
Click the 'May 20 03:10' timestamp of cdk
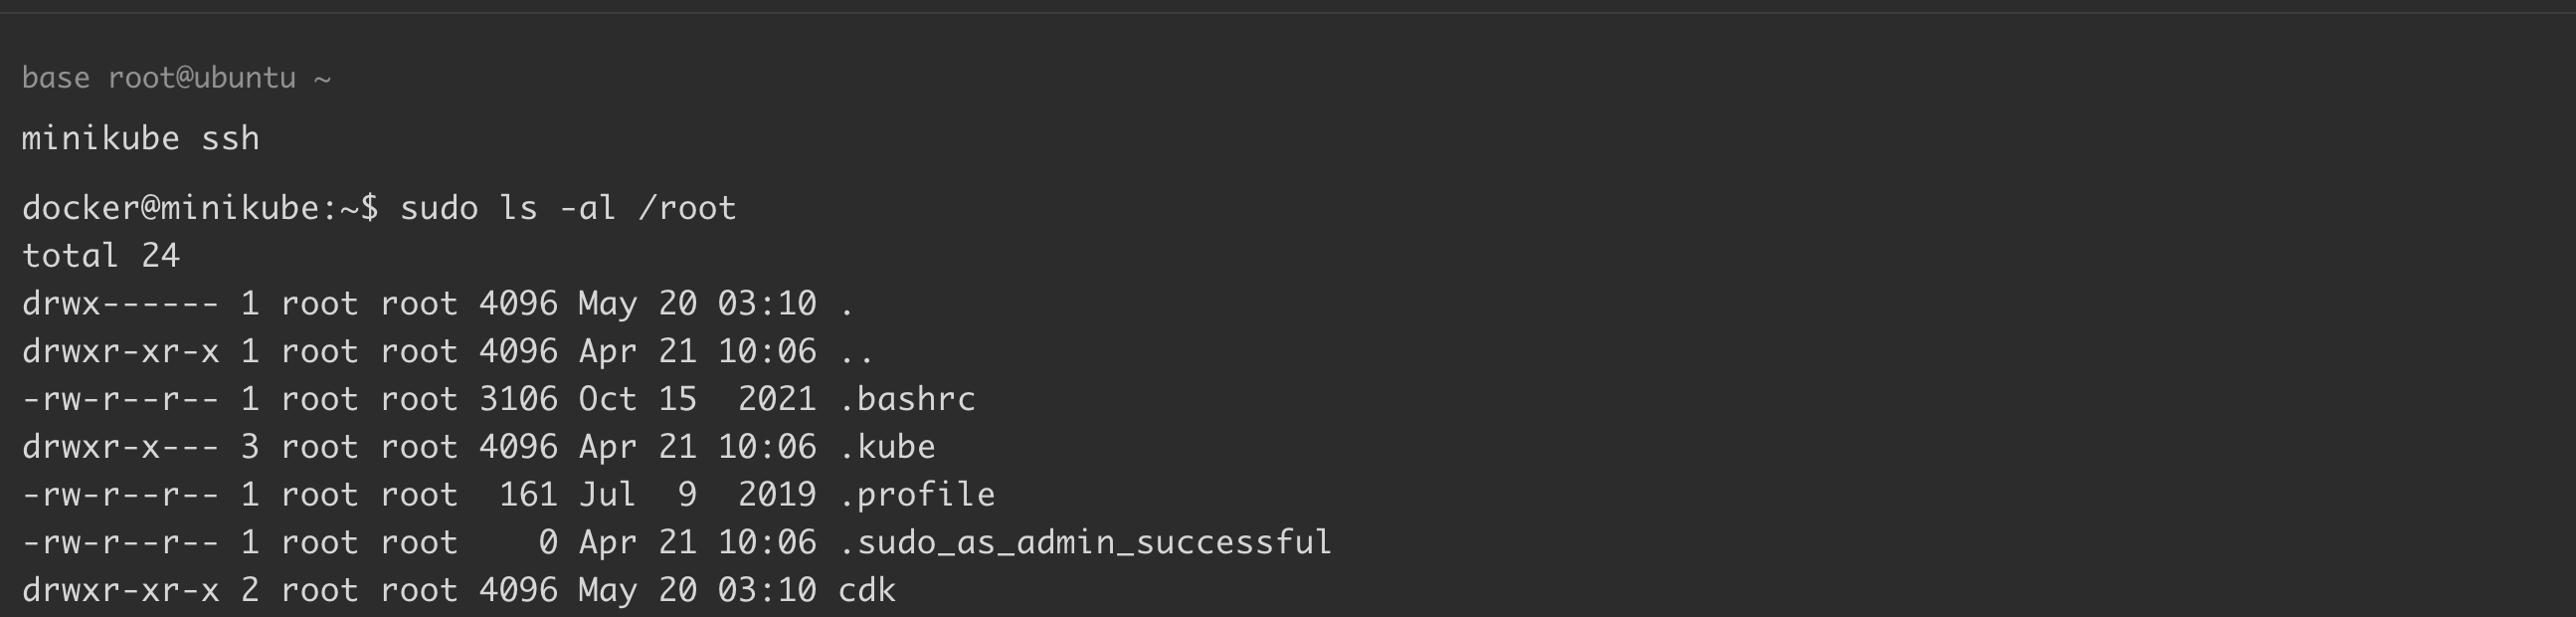coord(697,590)
